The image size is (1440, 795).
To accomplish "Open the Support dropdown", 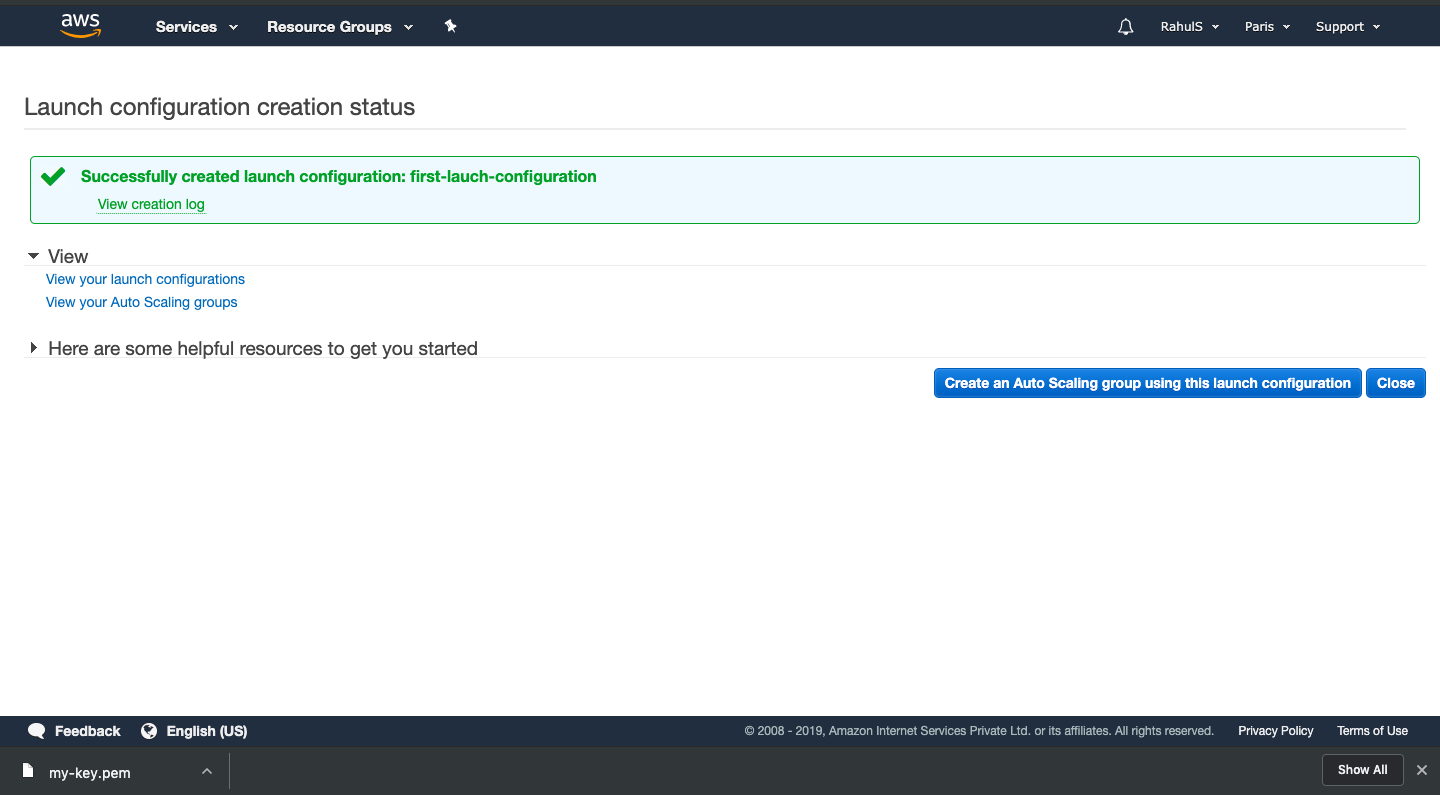I will pos(1347,26).
